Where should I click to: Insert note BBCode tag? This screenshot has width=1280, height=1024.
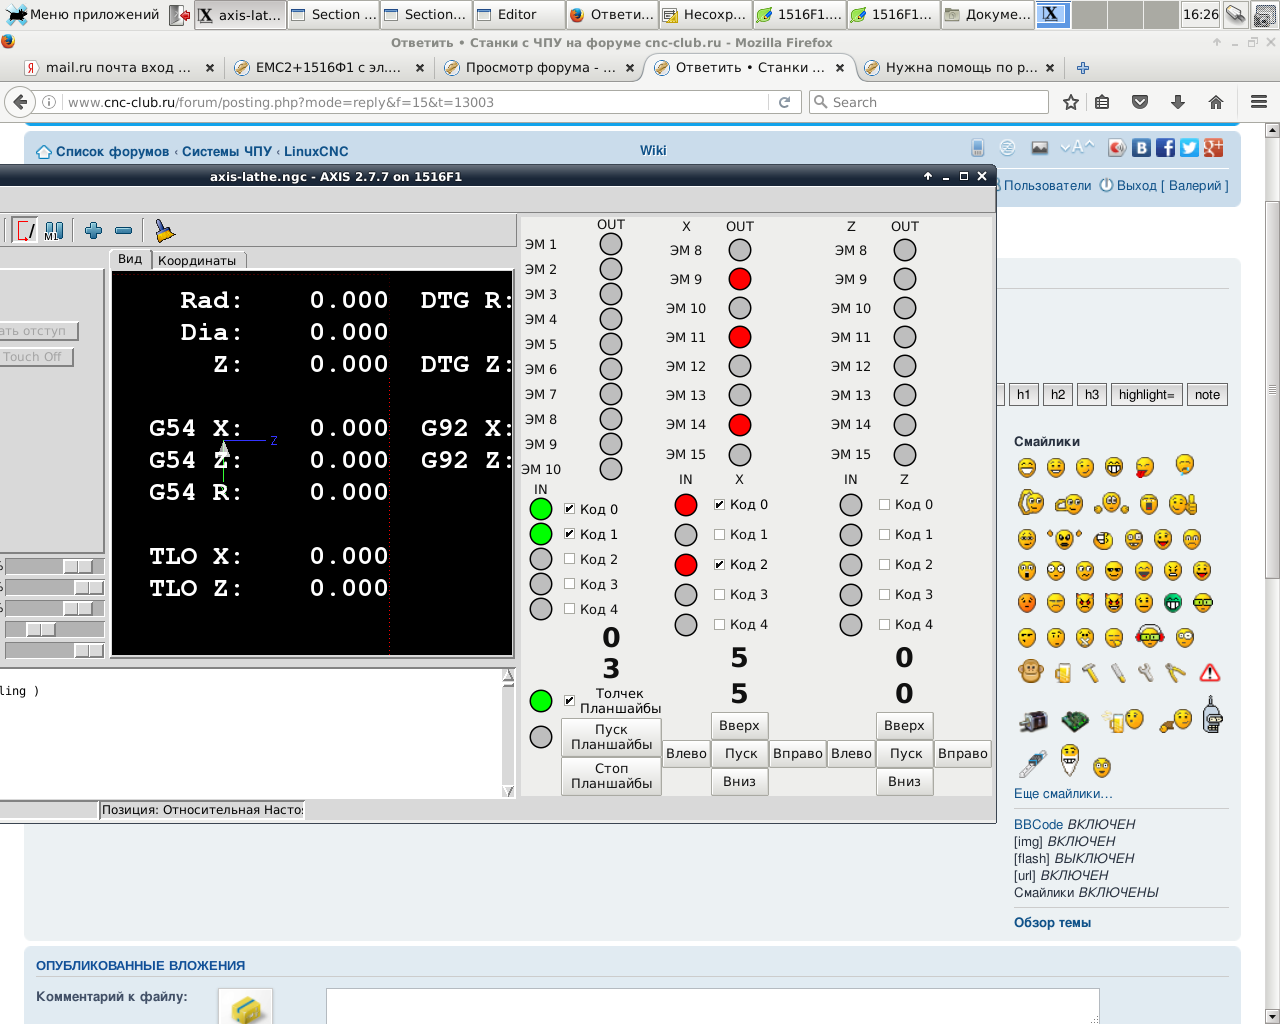click(x=1207, y=394)
